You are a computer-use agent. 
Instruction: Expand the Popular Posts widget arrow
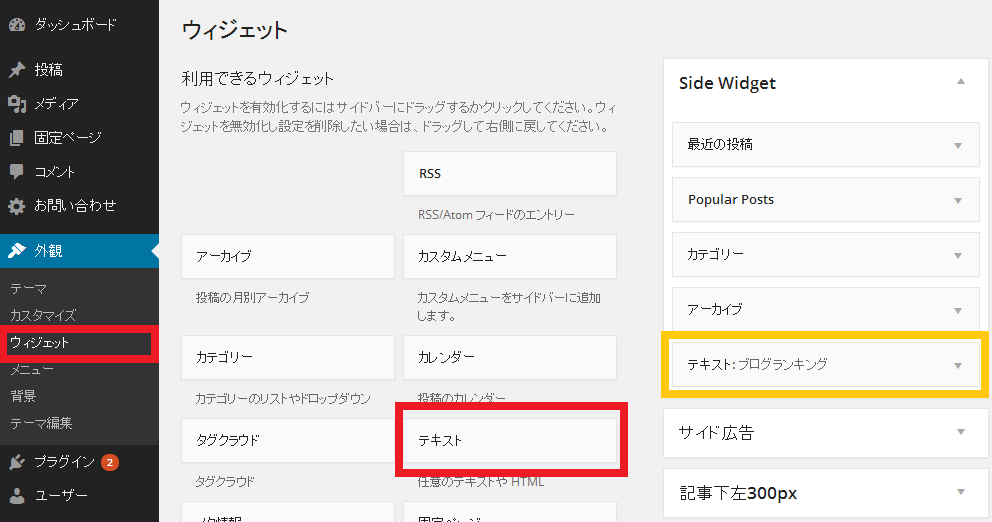tap(957, 201)
